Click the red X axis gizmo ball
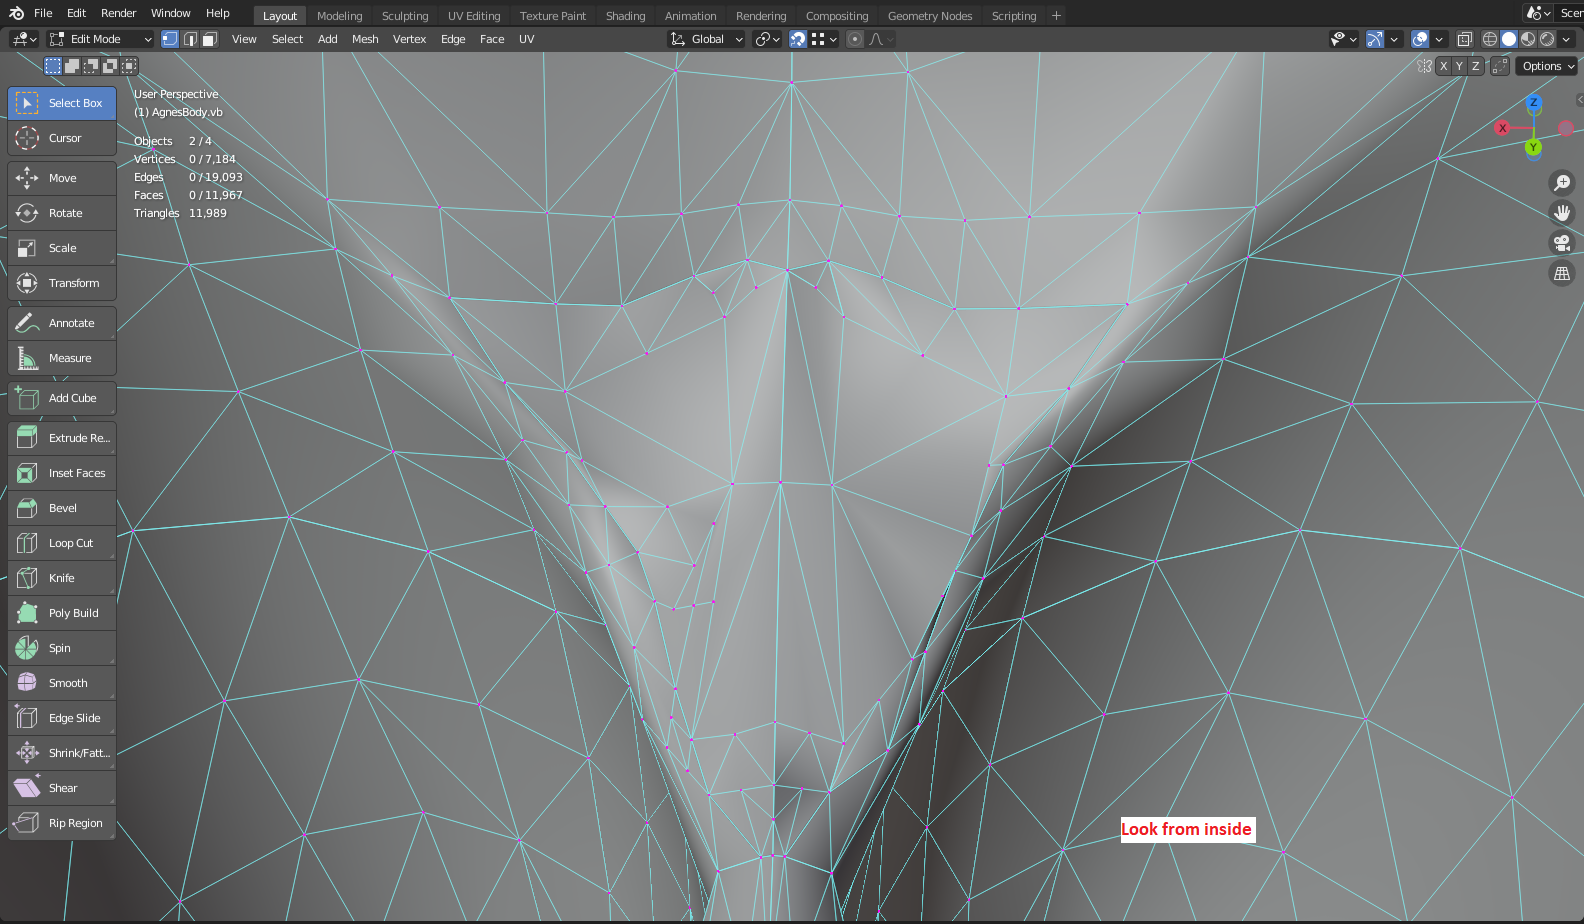 click(x=1502, y=128)
